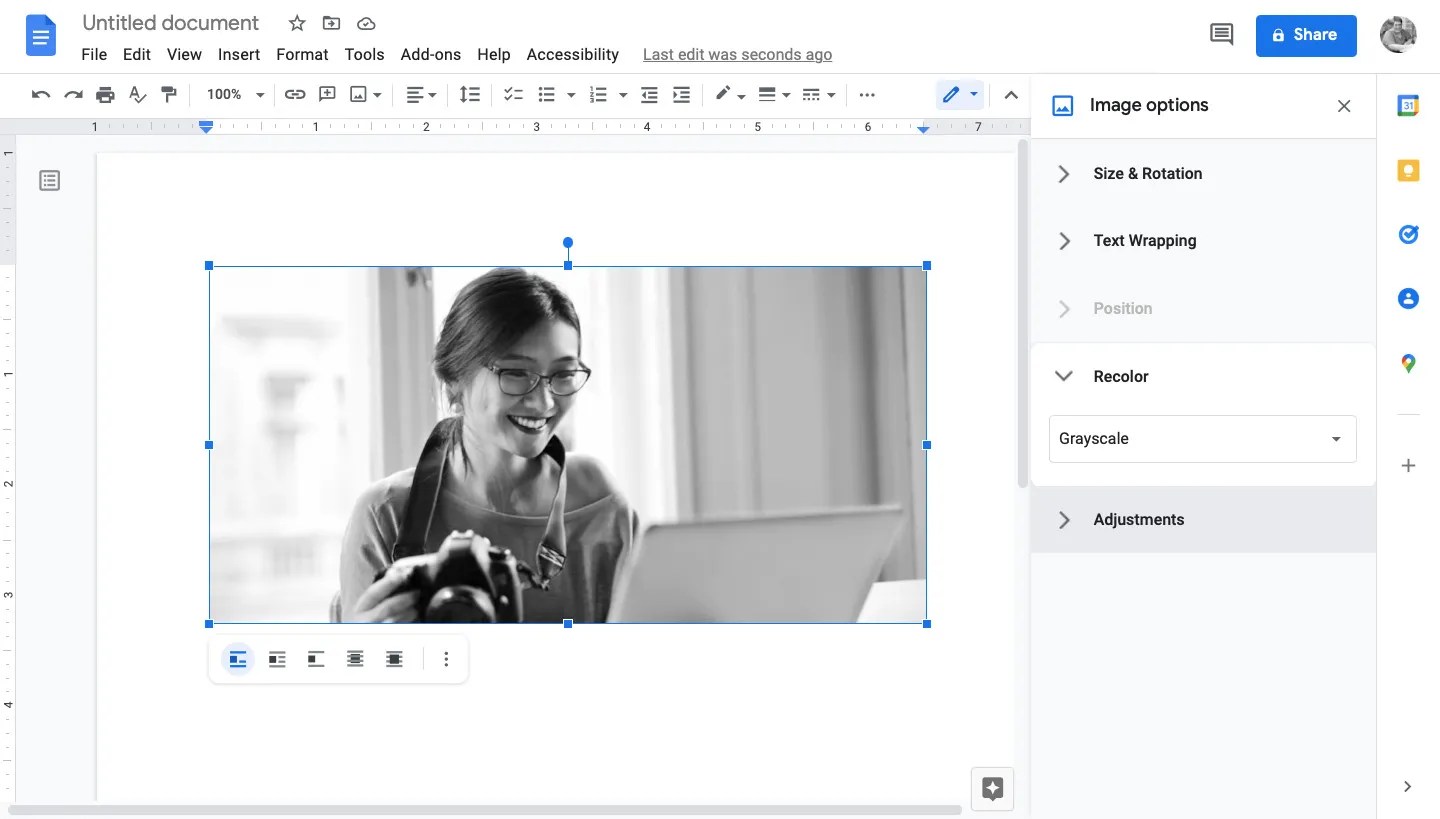Toggle bulleted list formatting
The width and height of the screenshot is (1440, 819).
[547, 94]
